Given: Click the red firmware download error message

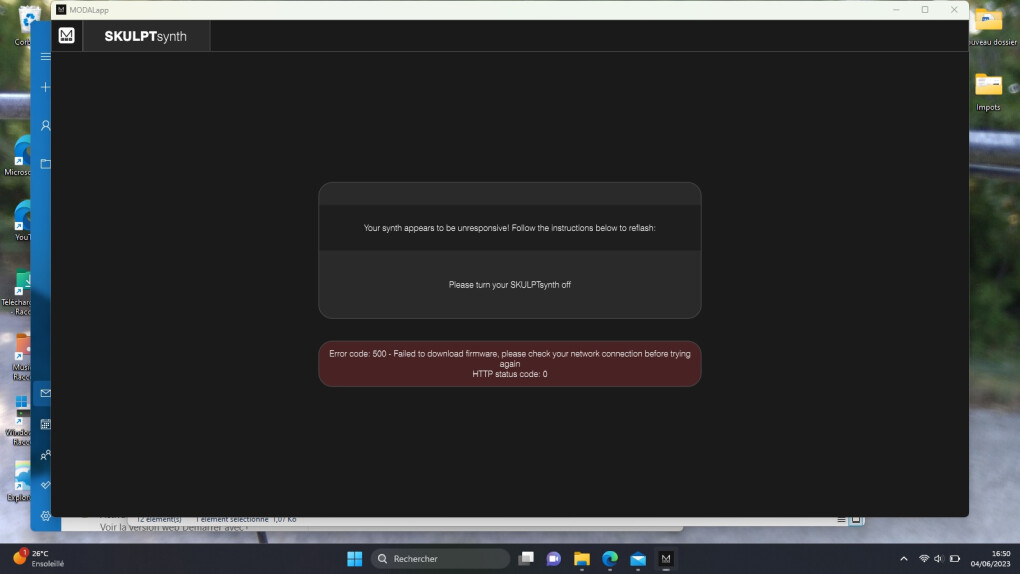Looking at the screenshot, I should 509,364.
